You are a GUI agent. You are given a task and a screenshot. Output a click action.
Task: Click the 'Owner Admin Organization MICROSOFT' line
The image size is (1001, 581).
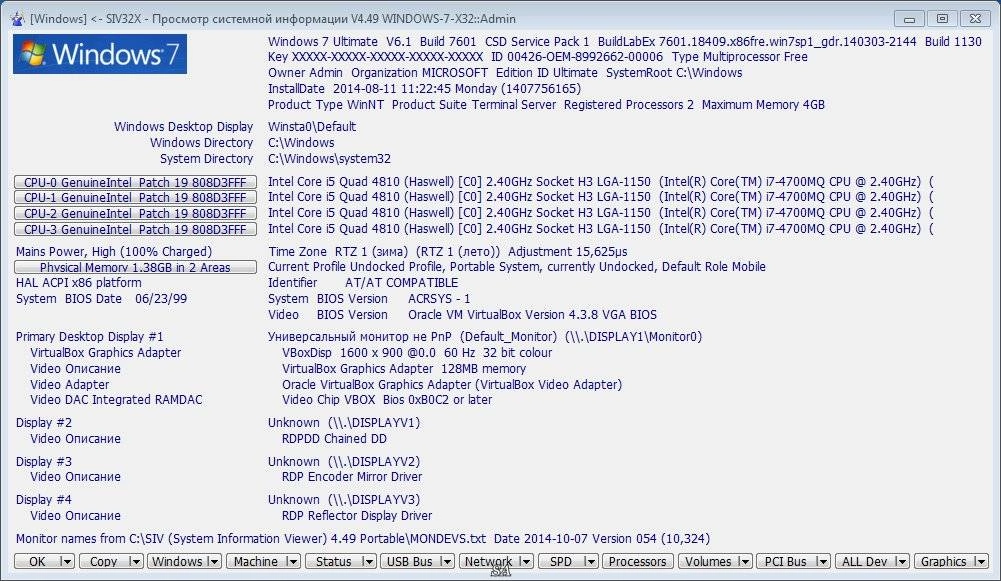(505, 73)
